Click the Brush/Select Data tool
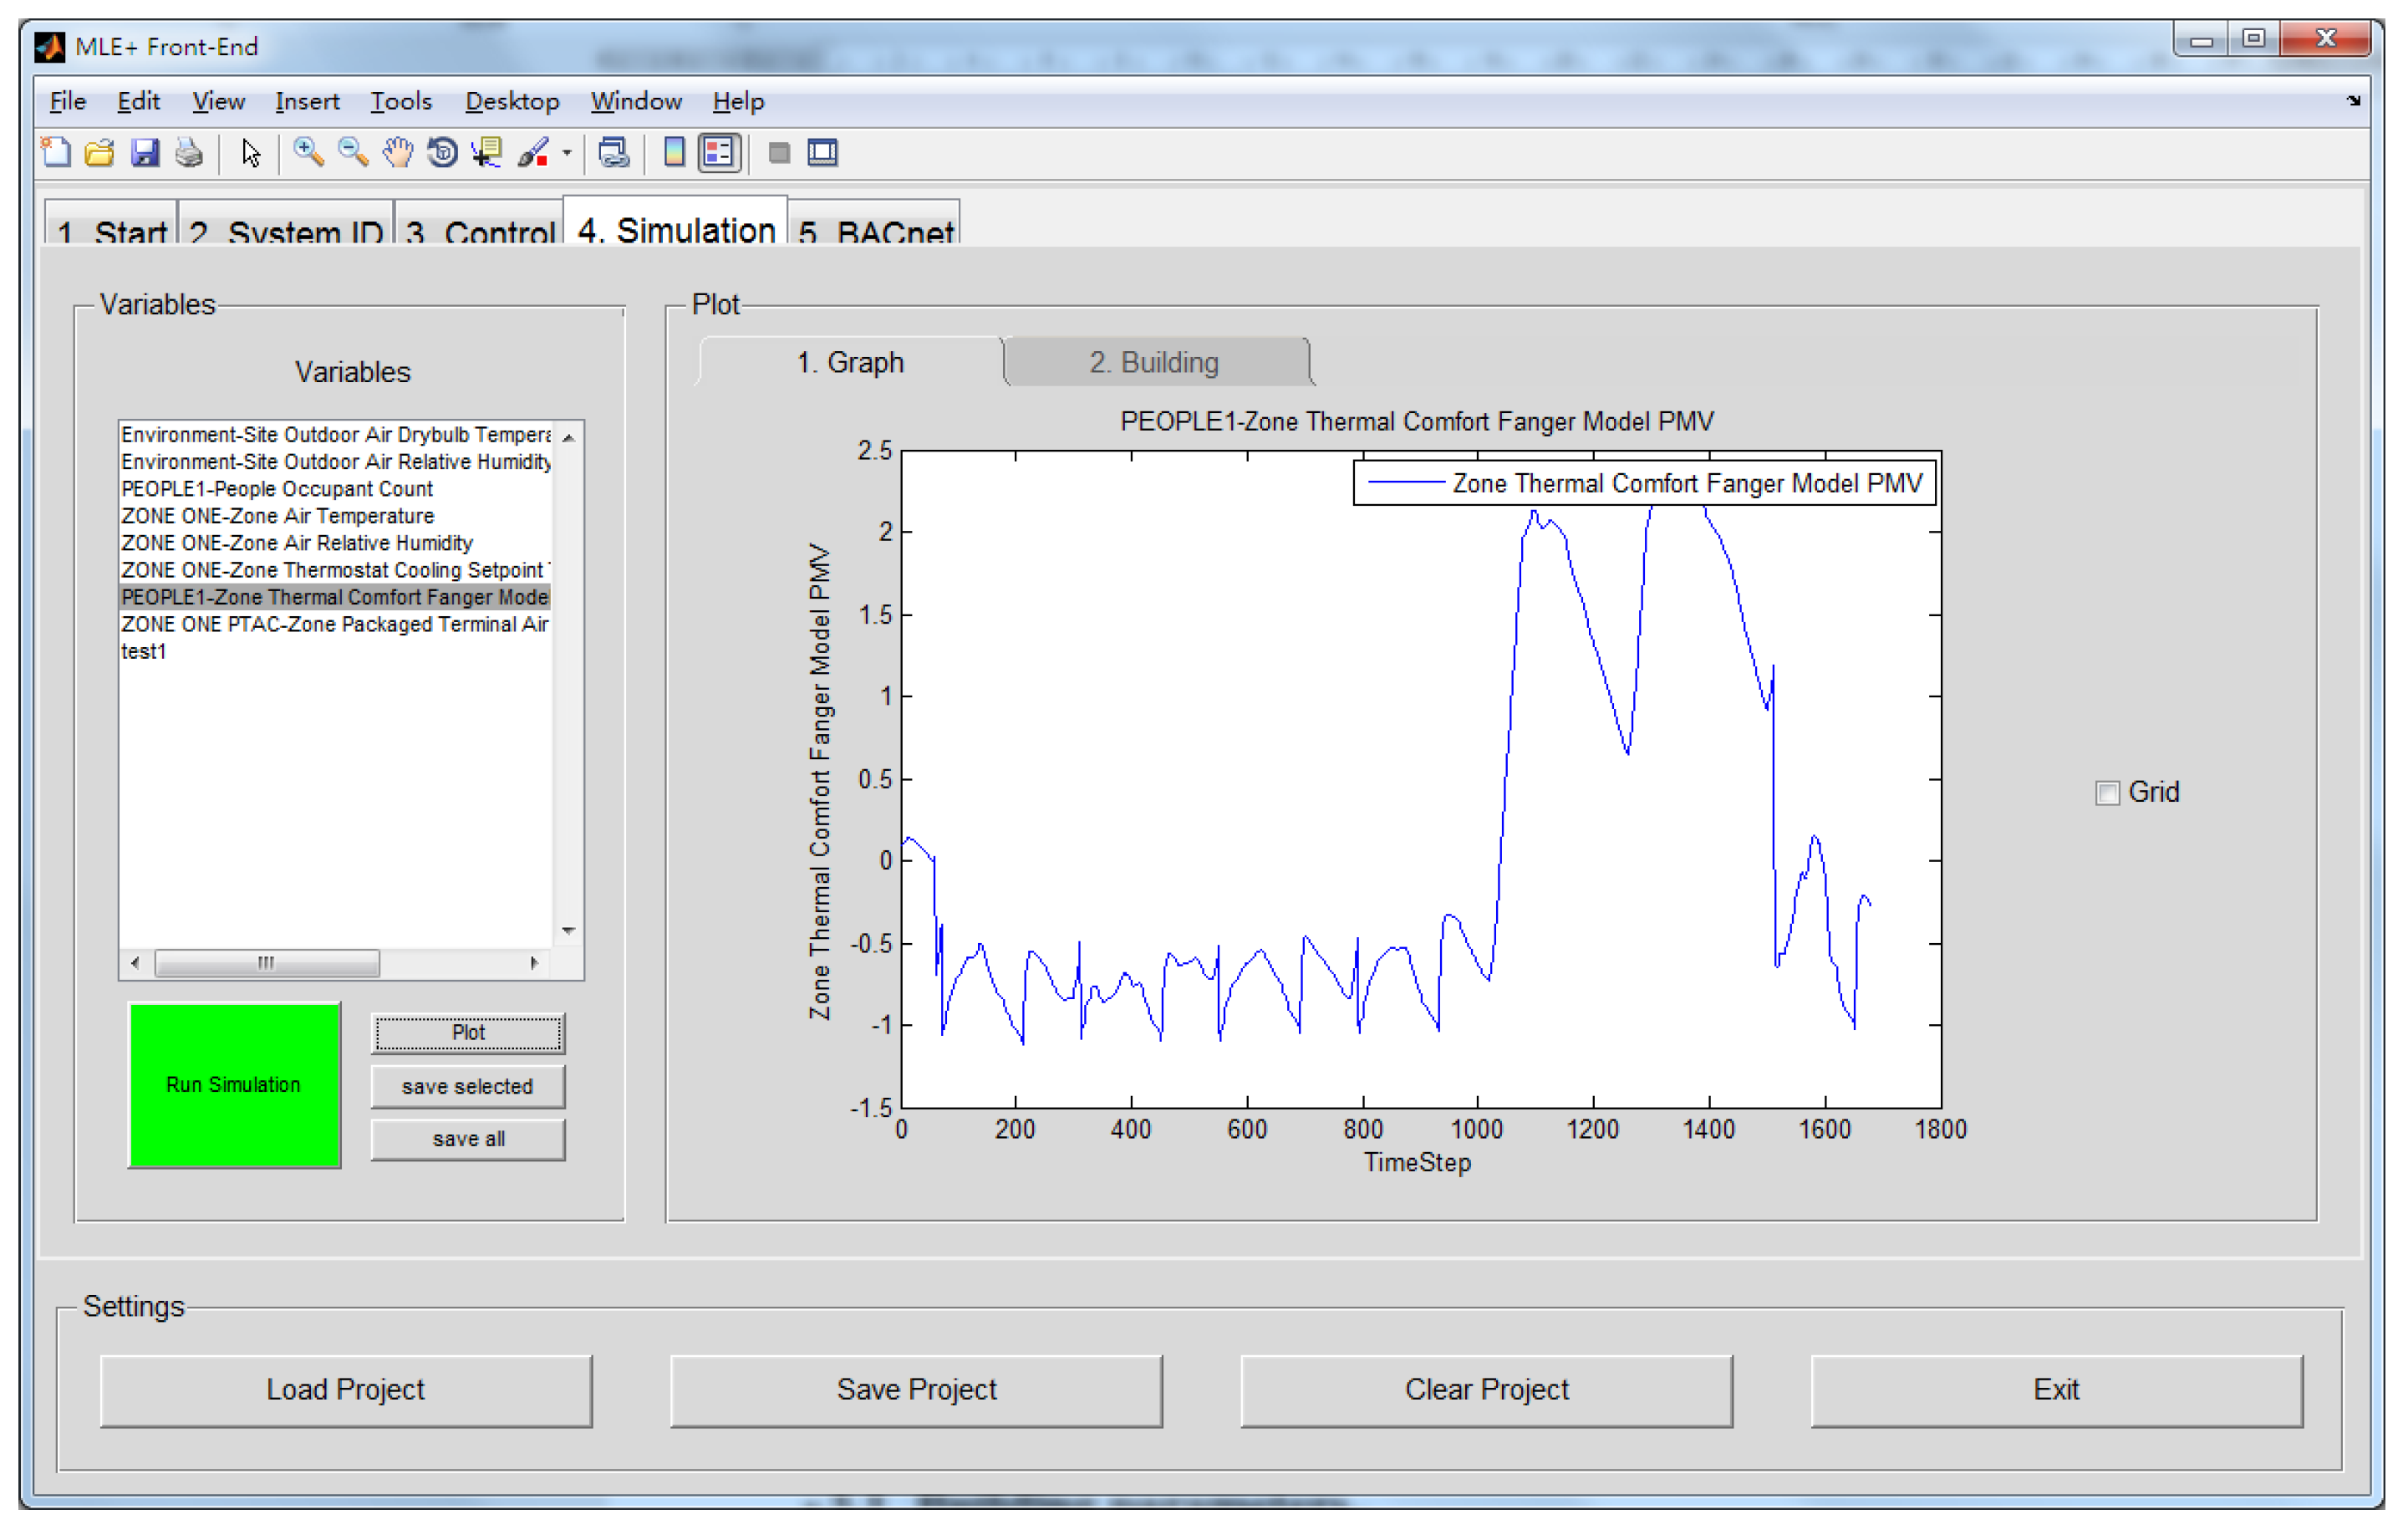The width and height of the screenshot is (2408, 1530). [532, 153]
